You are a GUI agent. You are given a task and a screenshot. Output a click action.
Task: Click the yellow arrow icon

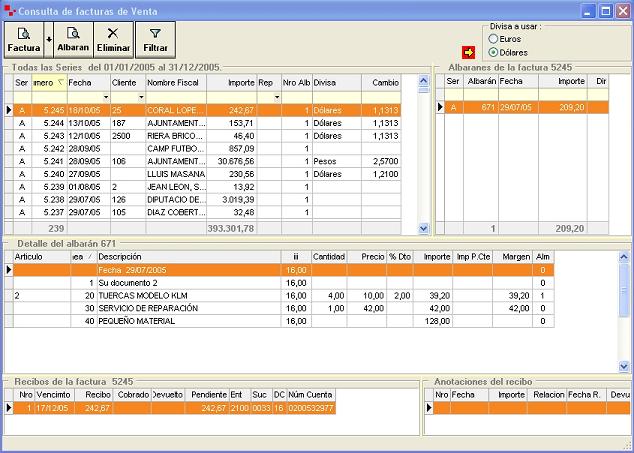[469, 52]
